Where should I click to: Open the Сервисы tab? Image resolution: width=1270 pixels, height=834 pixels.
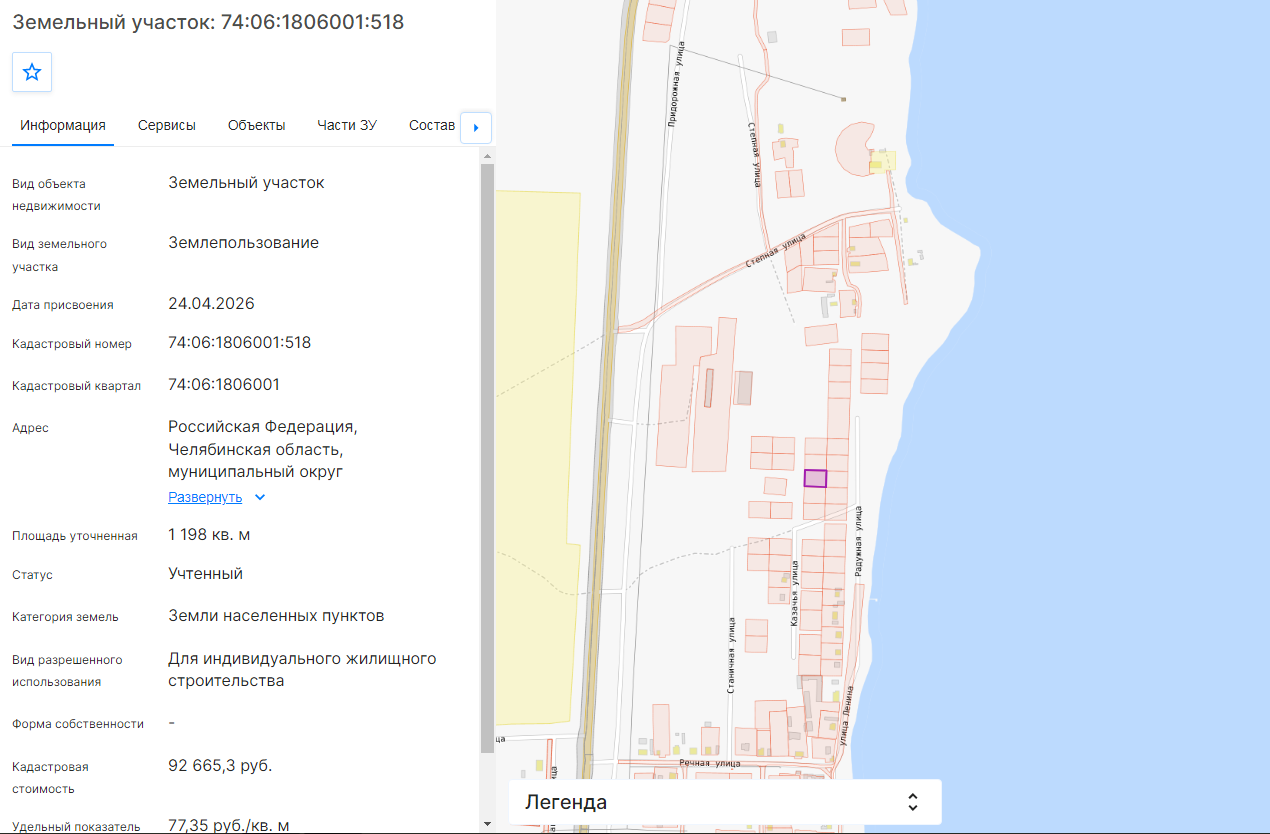click(167, 125)
